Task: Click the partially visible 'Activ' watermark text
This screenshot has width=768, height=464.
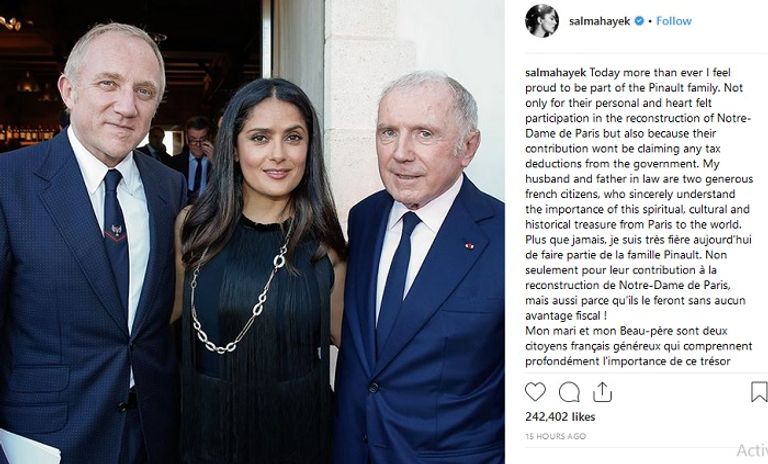Action: pyautogui.click(x=752, y=450)
